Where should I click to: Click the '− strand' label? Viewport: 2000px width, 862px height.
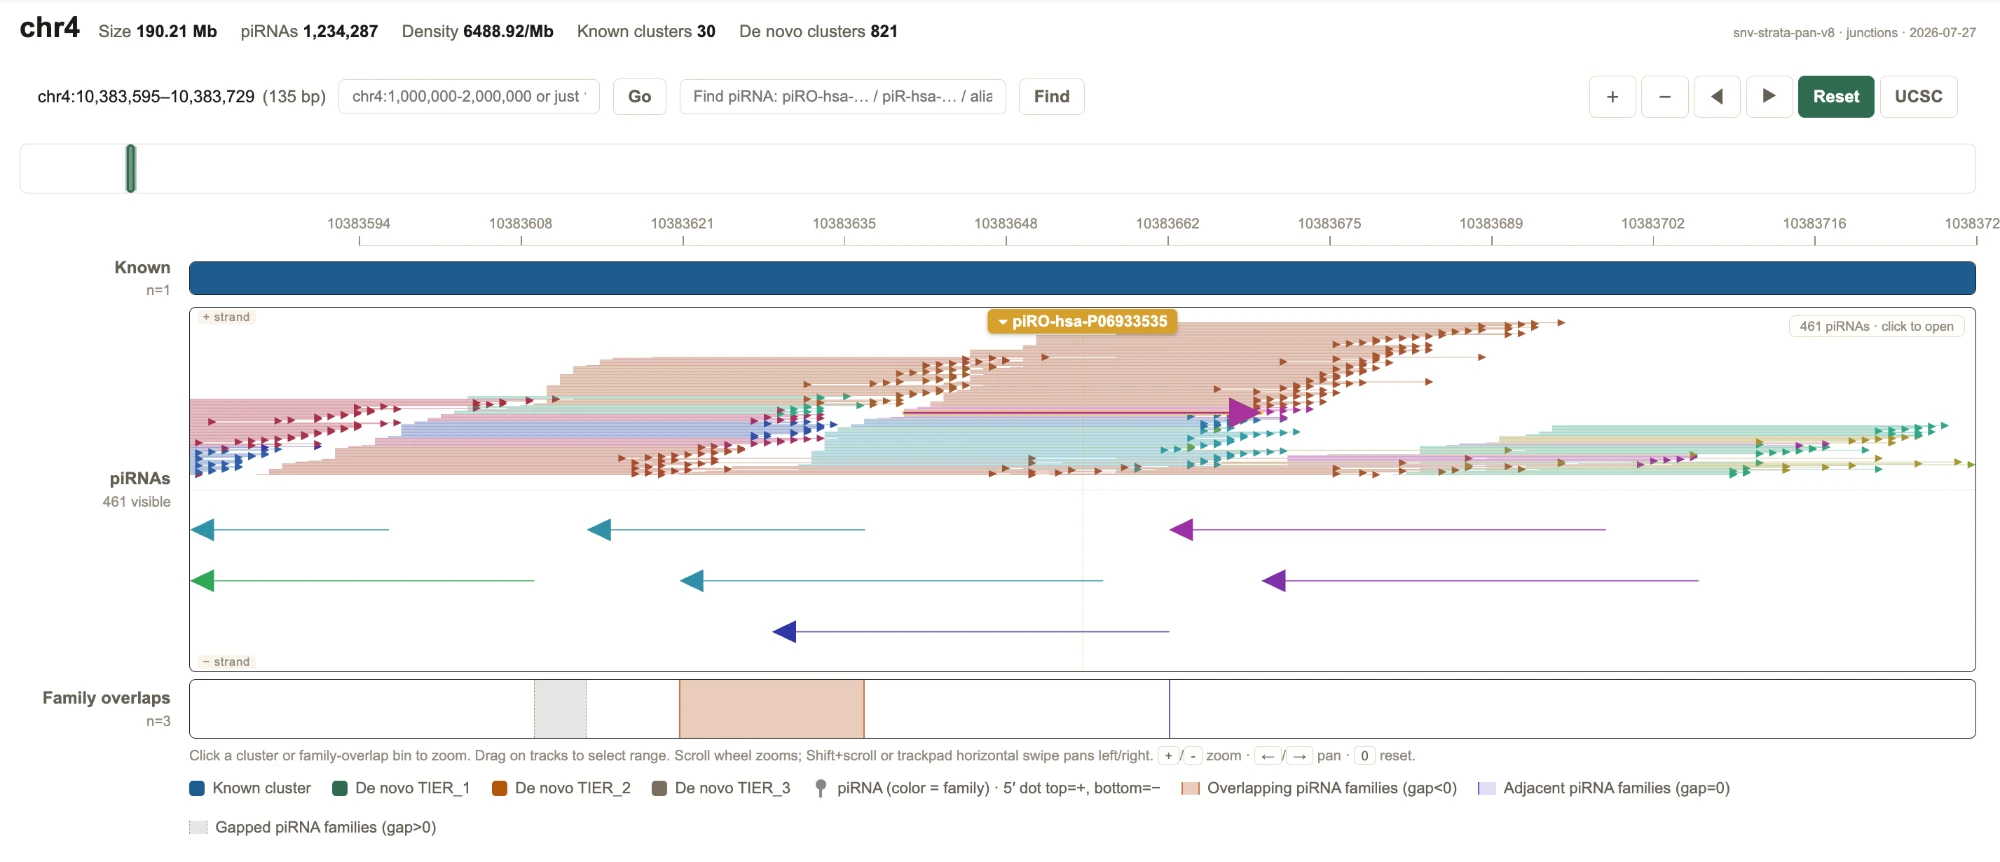click(226, 662)
